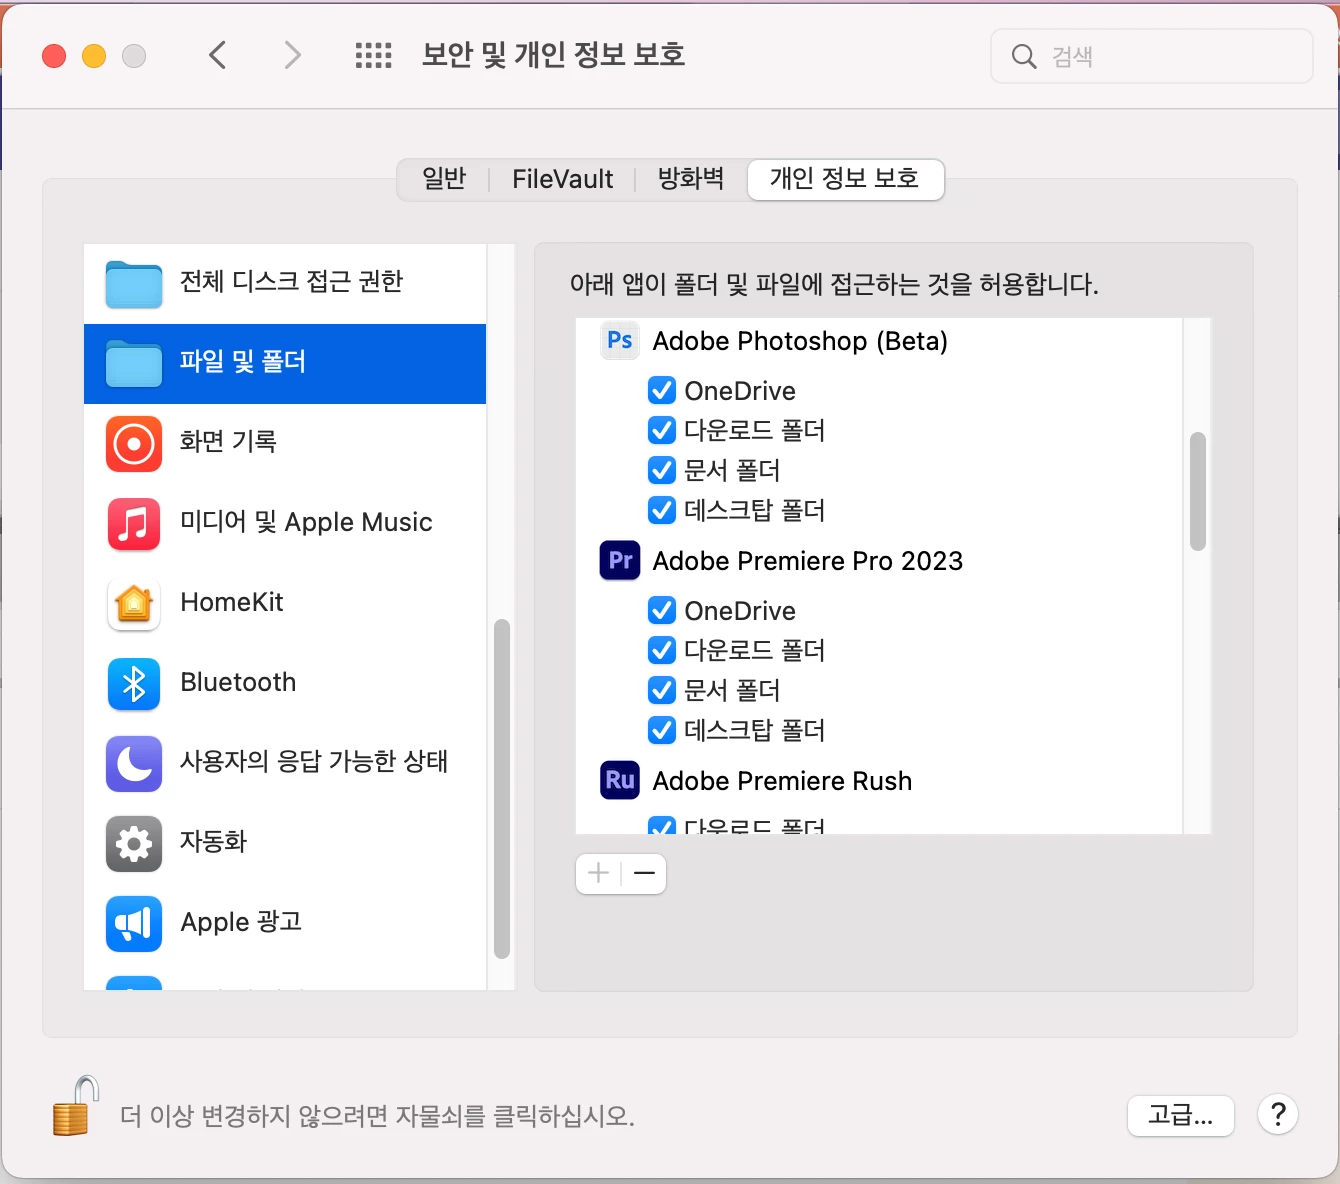Click the moon Focus icon
Screen dimensions: 1340x1184
click(134, 764)
